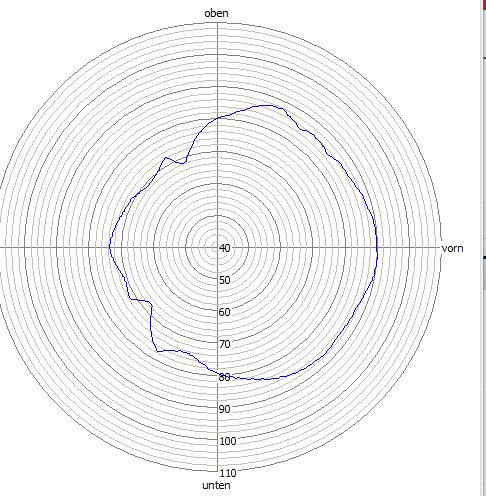The height and width of the screenshot is (496, 486).
Task: Click the 'vorn' label beside the polar chart
Action: tap(452, 248)
